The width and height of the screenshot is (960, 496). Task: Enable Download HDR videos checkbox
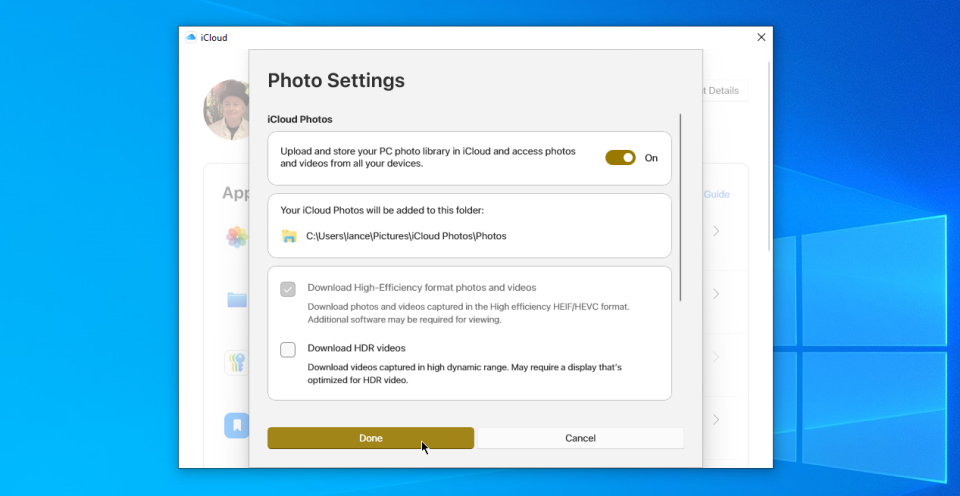(288, 349)
